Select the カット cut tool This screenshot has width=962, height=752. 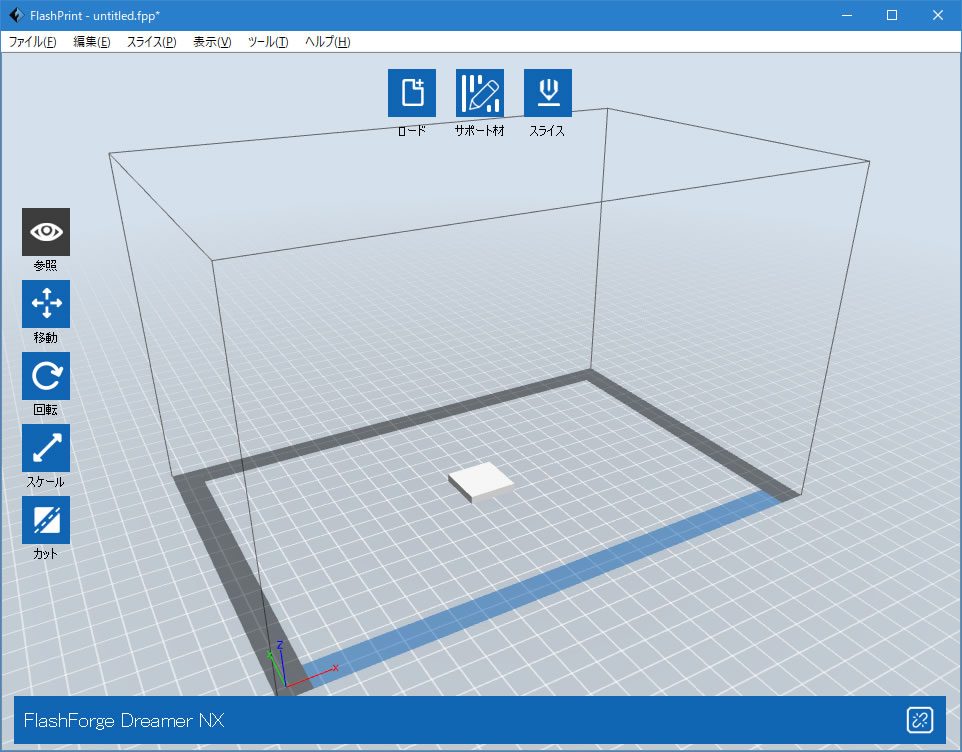[46, 520]
